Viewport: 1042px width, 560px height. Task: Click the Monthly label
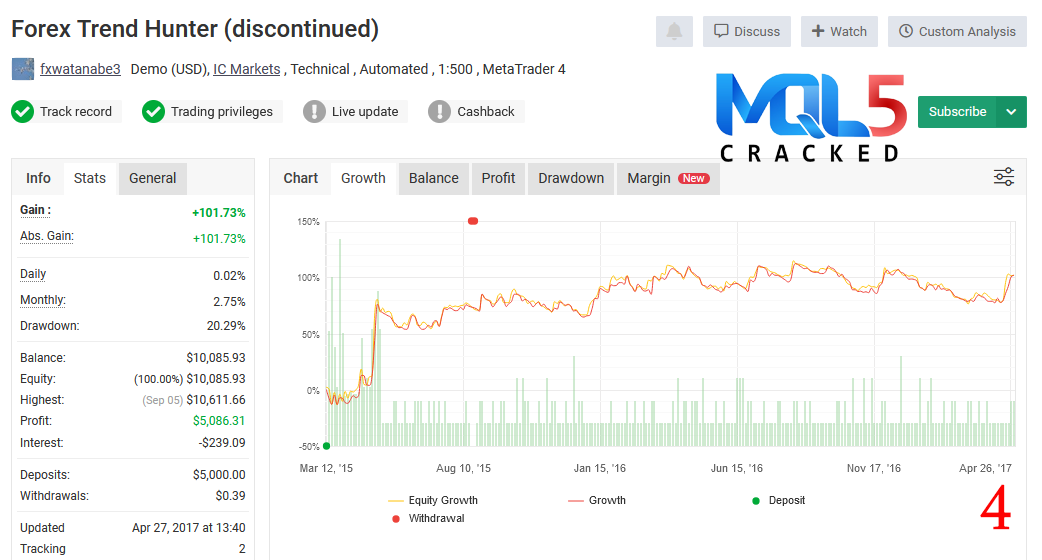pos(43,300)
